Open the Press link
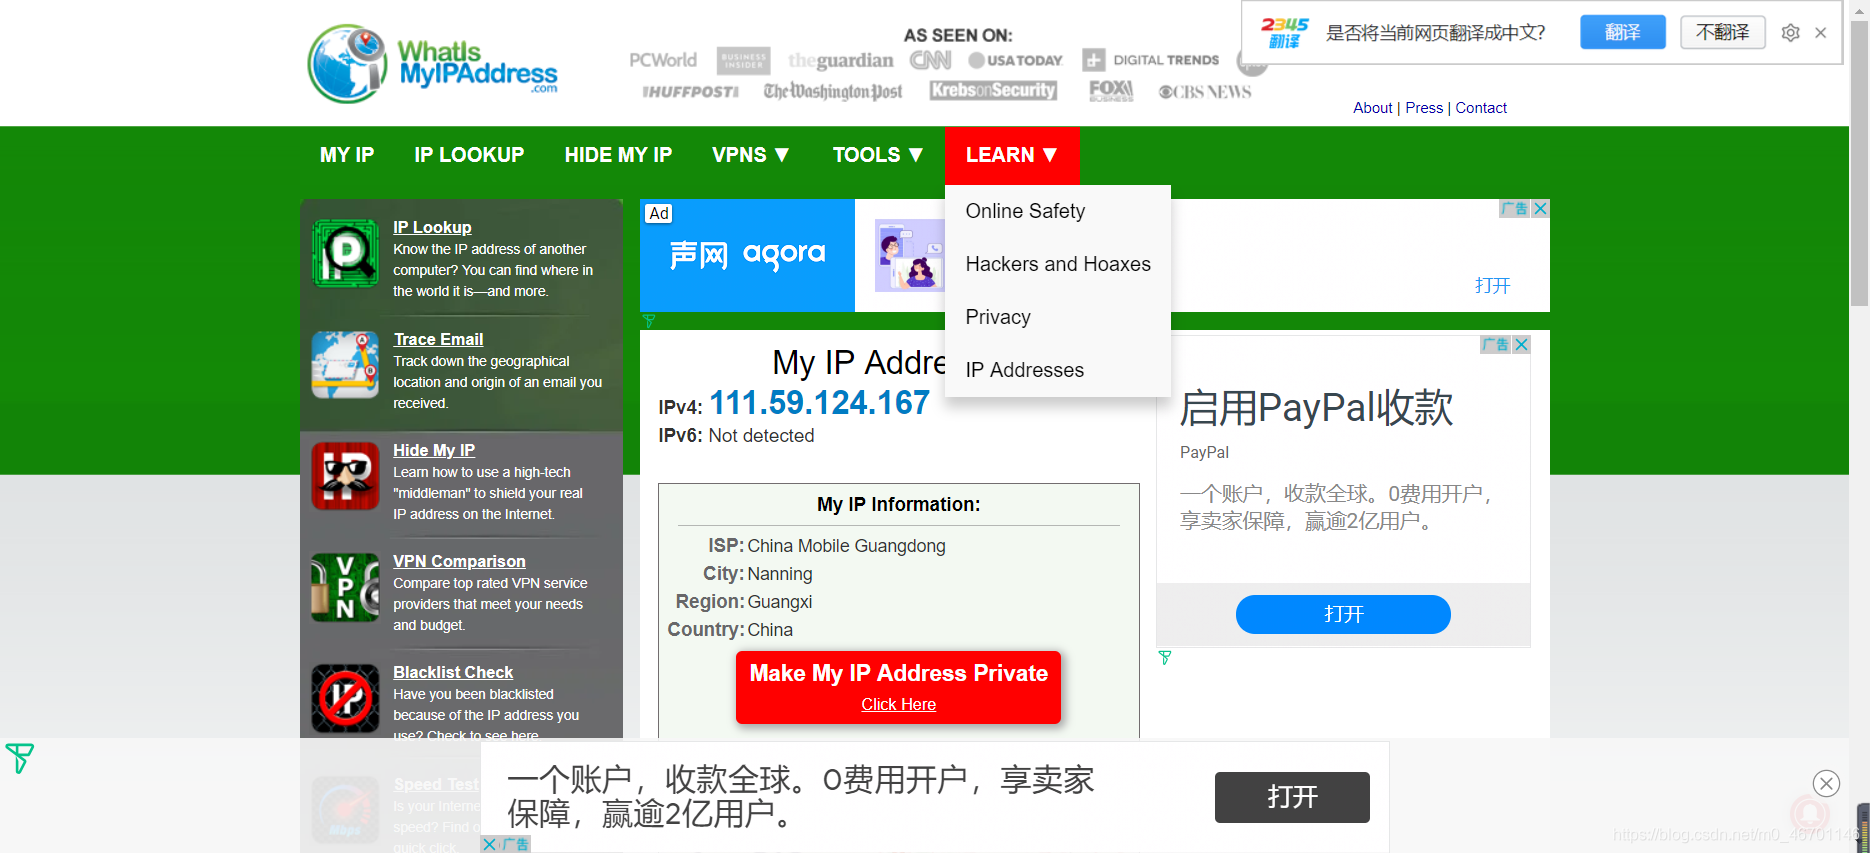Image resolution: width=1870 pixels, height=853 pixels. click(x=1424, y=108)
